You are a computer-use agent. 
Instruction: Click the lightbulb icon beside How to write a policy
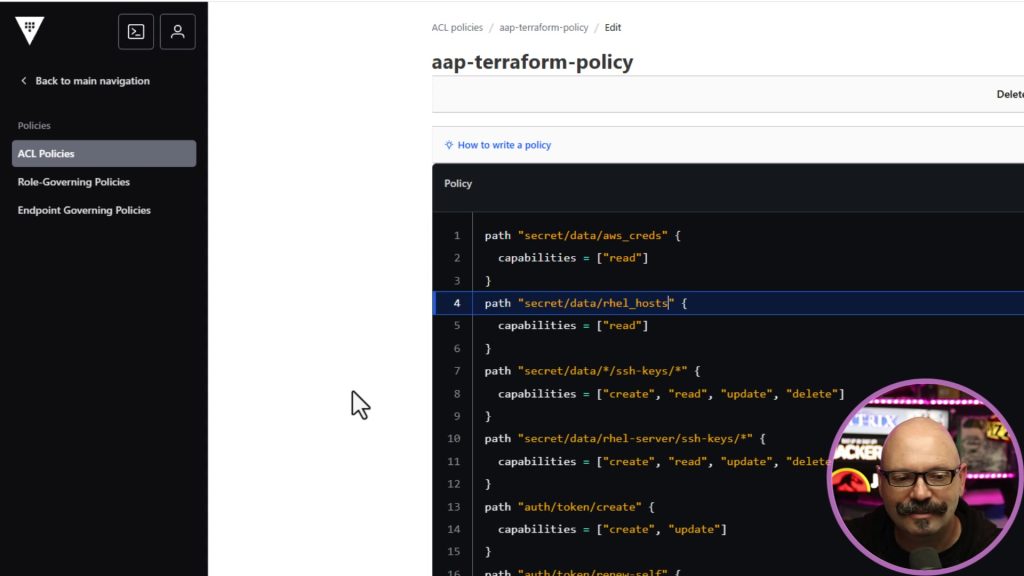click(x=449, y=145)
